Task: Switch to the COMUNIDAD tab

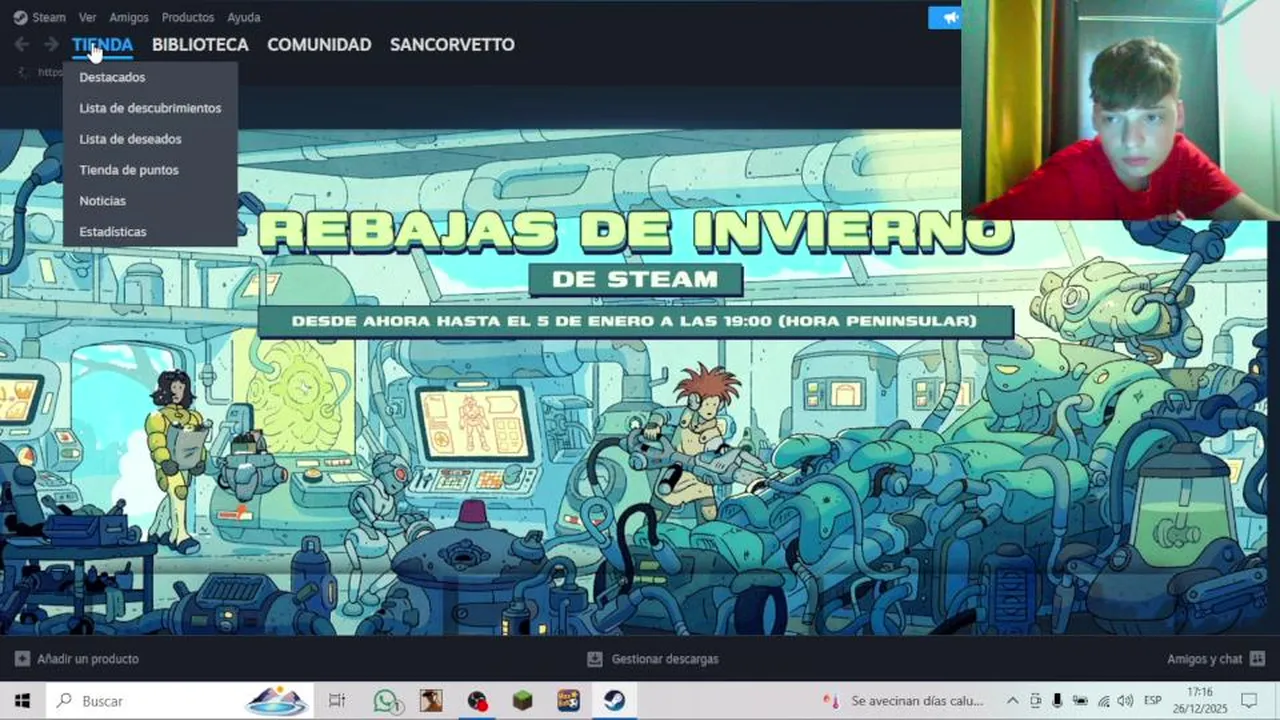Action: (x=319, y=45)
